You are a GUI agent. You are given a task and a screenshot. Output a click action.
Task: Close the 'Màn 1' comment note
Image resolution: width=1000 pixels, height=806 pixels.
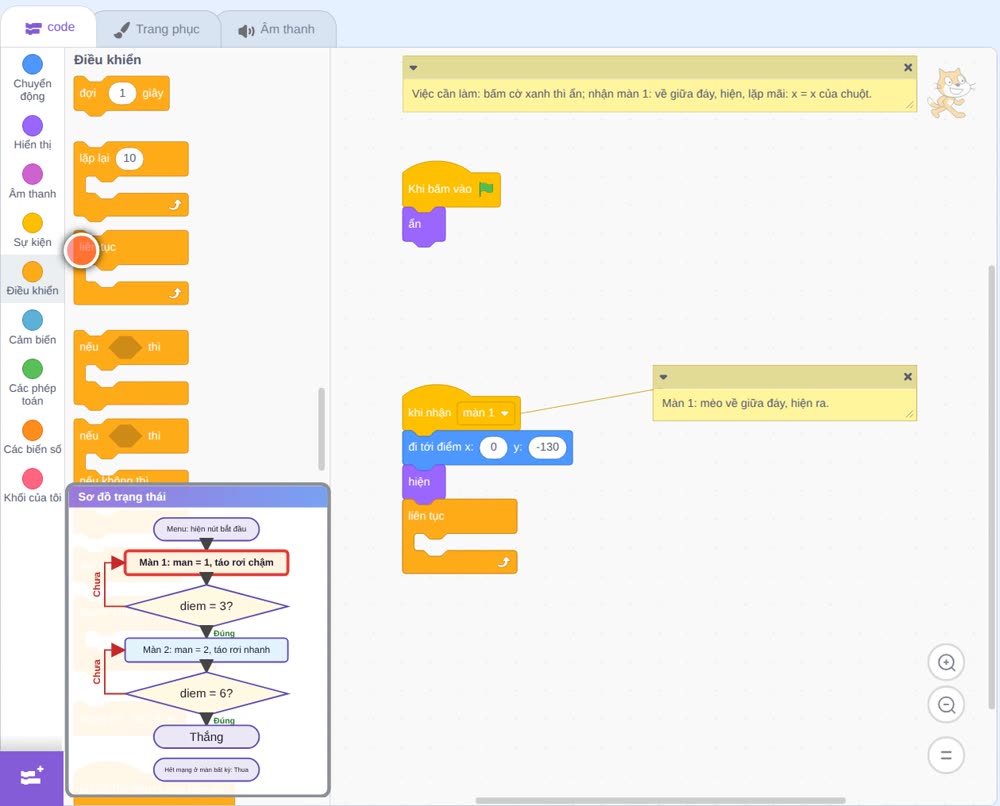pos(908,377)
